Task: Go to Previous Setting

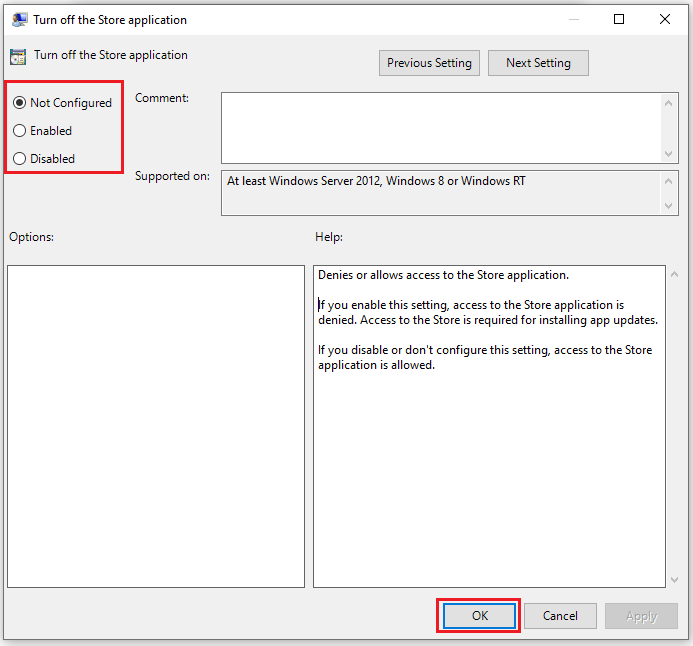Action: pos(429,63)
